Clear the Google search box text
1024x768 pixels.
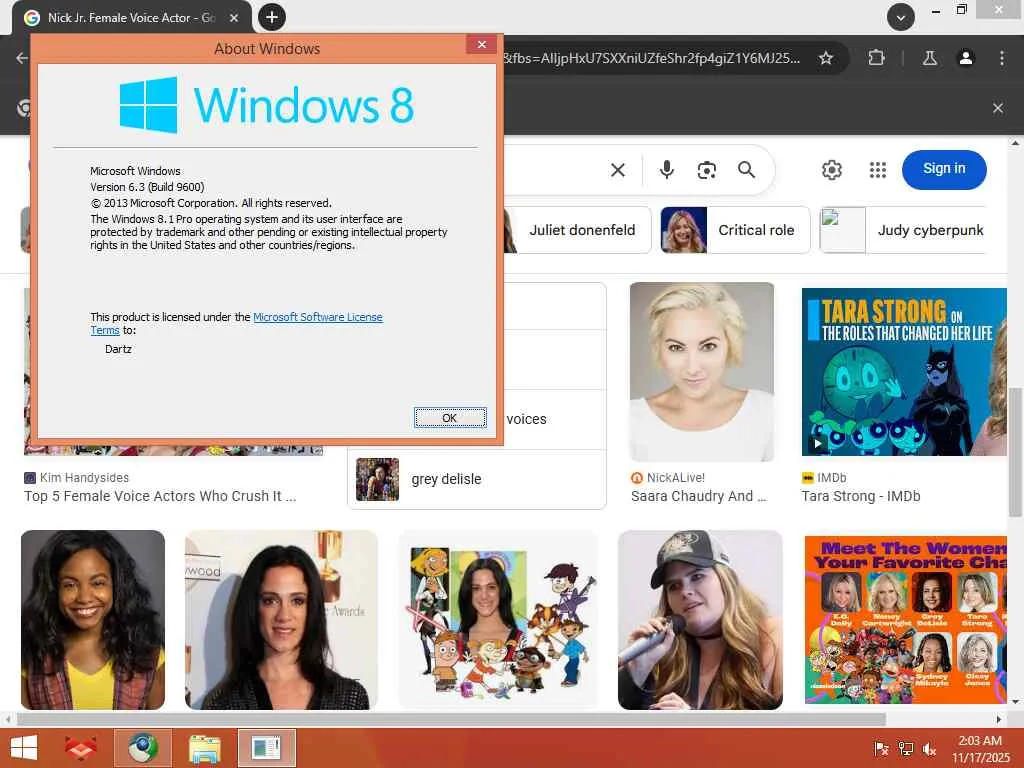tap(618, 170)
